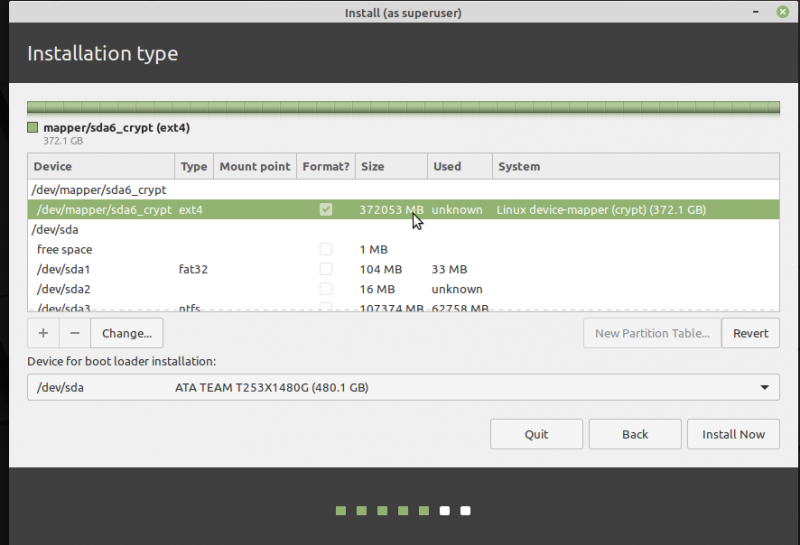Click the plus add partition button

tap(43, 334)
